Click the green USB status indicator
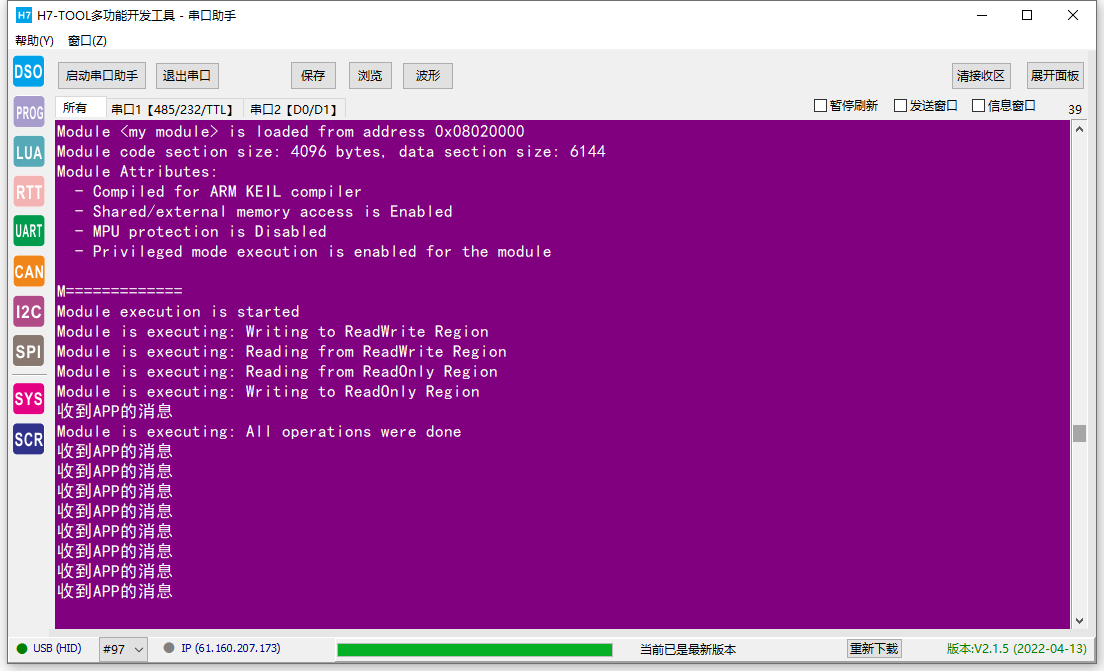 (x=22, y=648)
